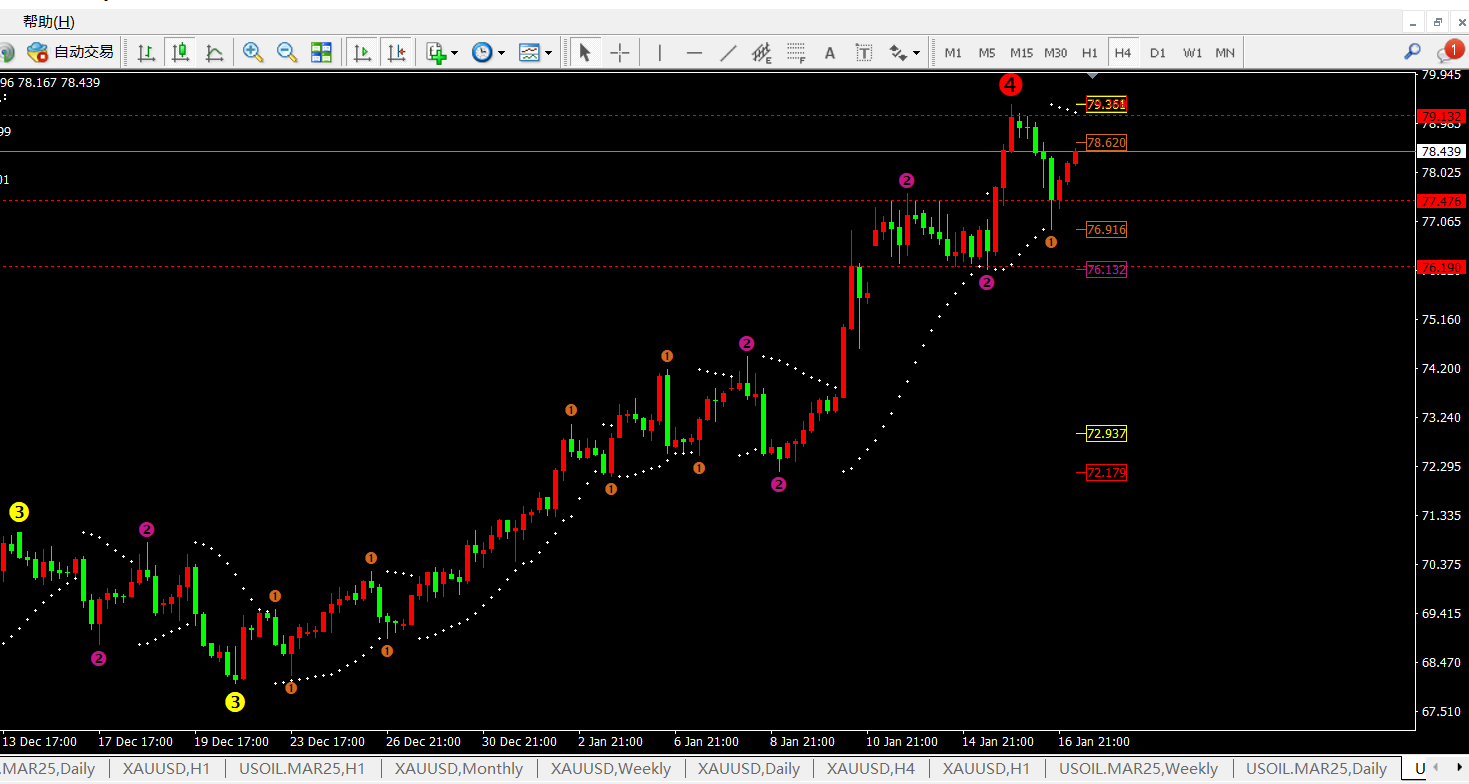Select the 76.916 price label
This screenshot has height=784, width=1469.
(x=1106, y=230)
